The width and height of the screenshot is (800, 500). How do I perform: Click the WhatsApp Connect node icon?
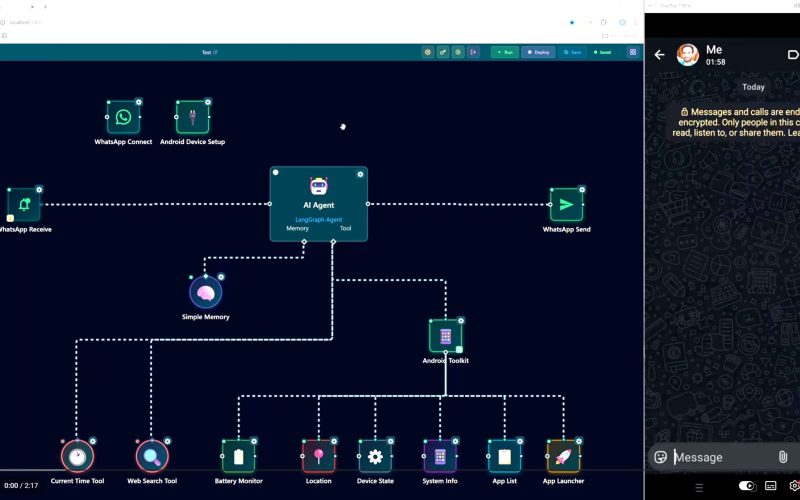(123, 117)
